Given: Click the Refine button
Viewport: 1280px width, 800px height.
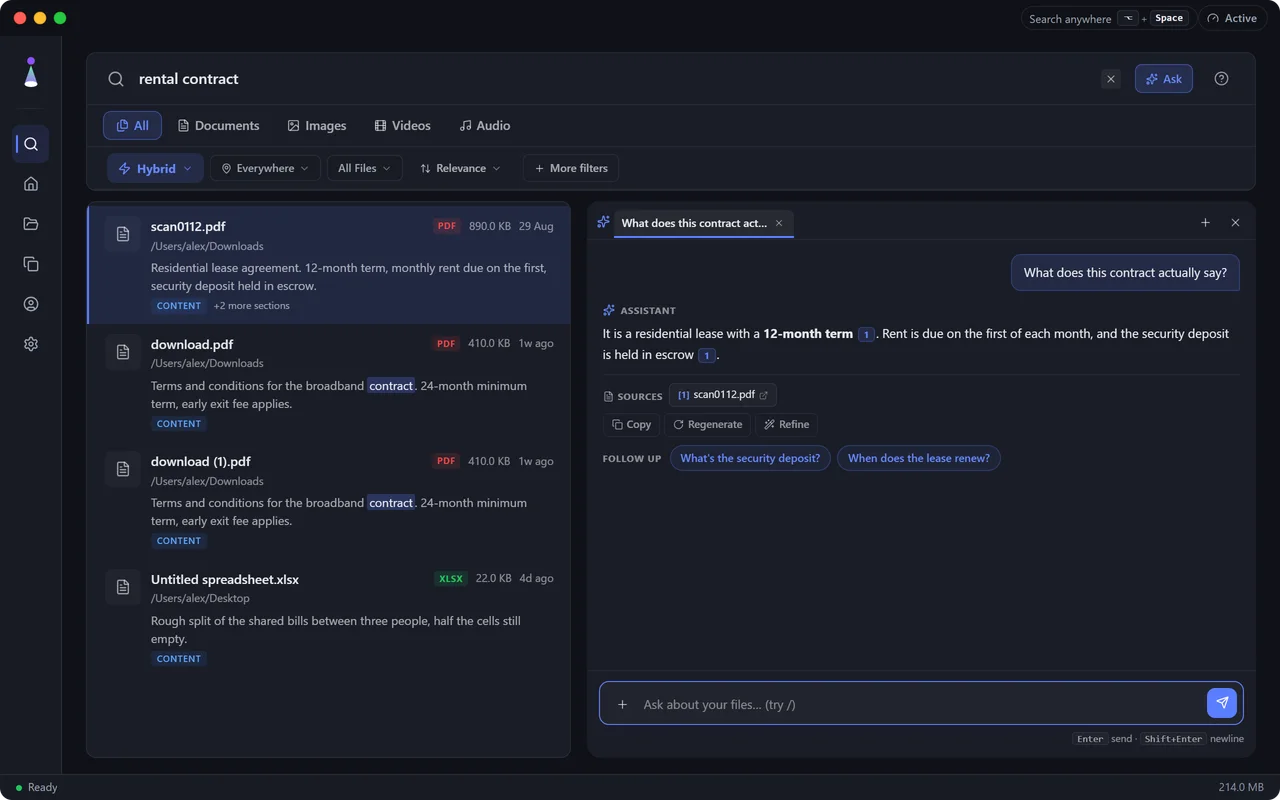Looking at the screenshot, I should [786, 424].
